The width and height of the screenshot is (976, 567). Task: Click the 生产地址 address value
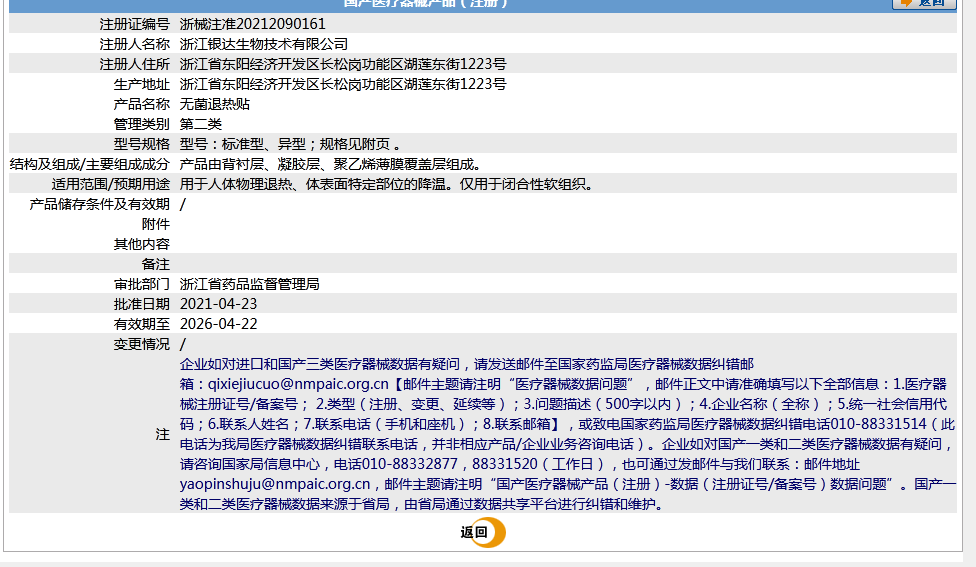[x=343, y=84]
